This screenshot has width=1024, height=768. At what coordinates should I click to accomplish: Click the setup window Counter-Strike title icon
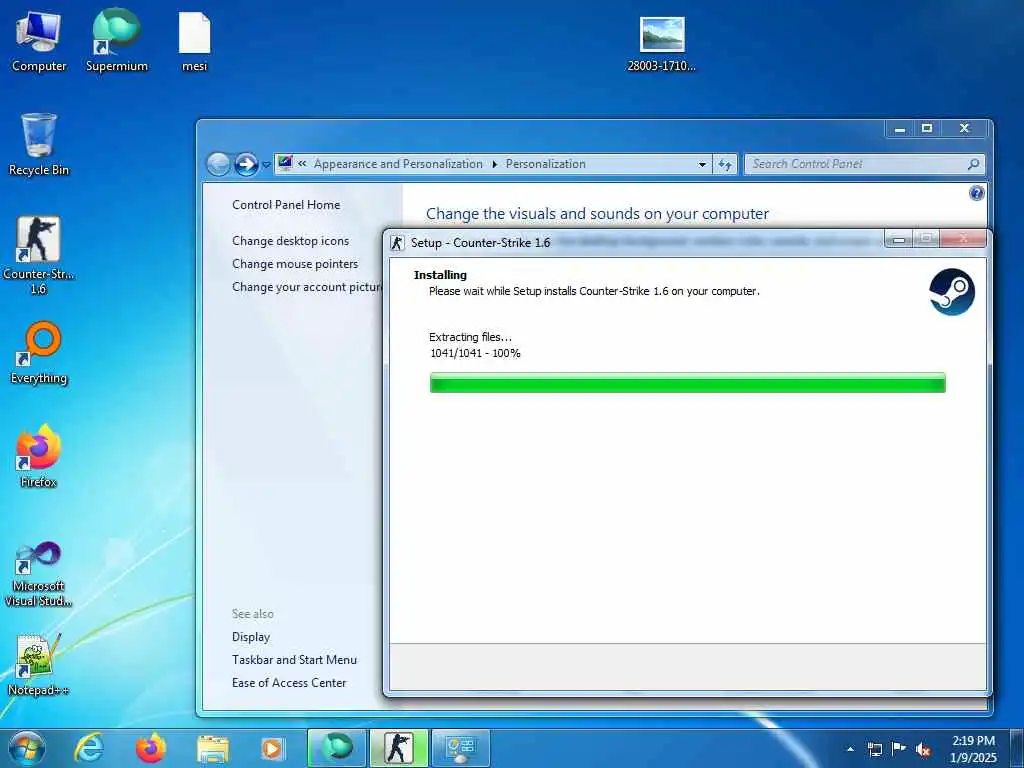pos(397,242)
